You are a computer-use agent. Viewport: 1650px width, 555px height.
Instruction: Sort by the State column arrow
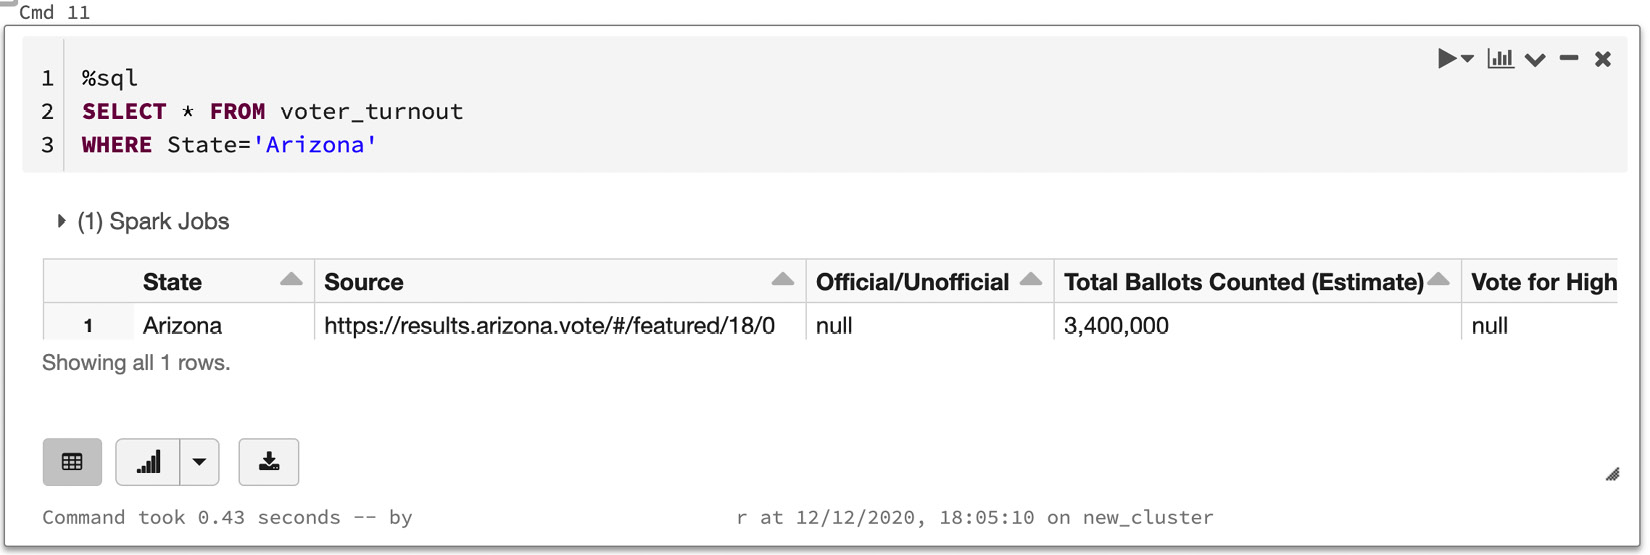click(291, 279)
